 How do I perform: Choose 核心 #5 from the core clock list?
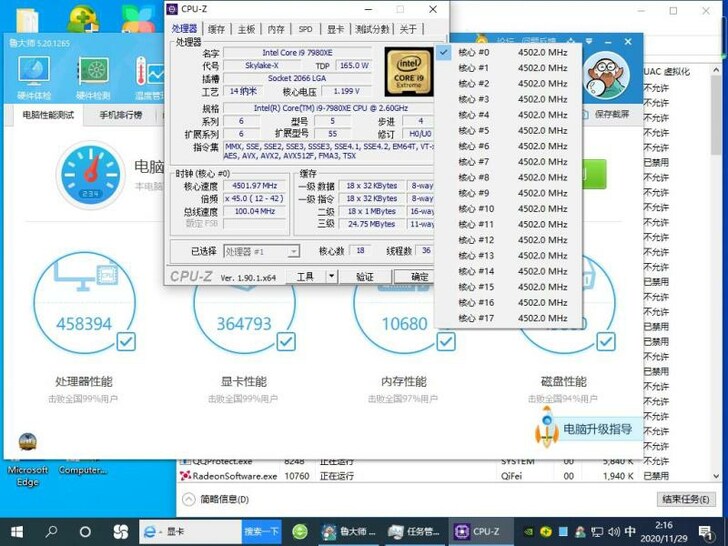tap(508, 130)
